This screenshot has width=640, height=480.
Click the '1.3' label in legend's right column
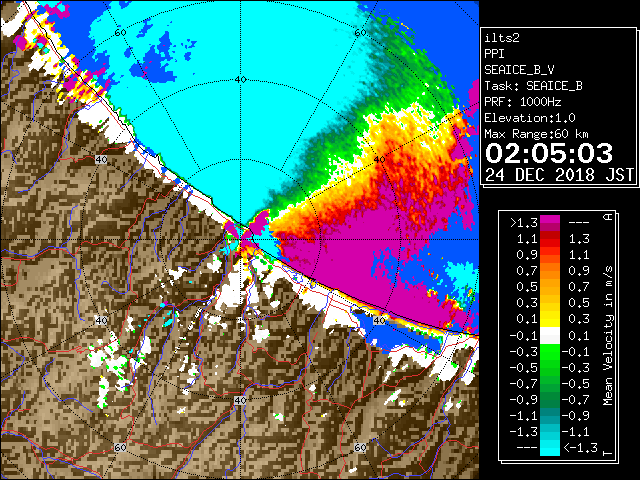point(579,239)
